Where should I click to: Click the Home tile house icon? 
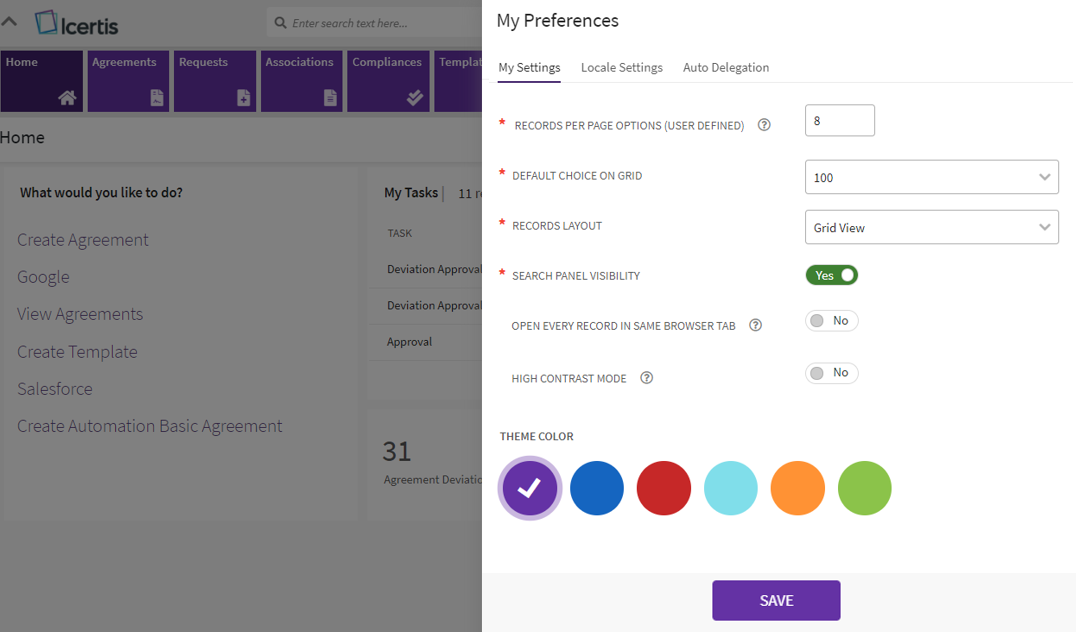pos(67,97)
